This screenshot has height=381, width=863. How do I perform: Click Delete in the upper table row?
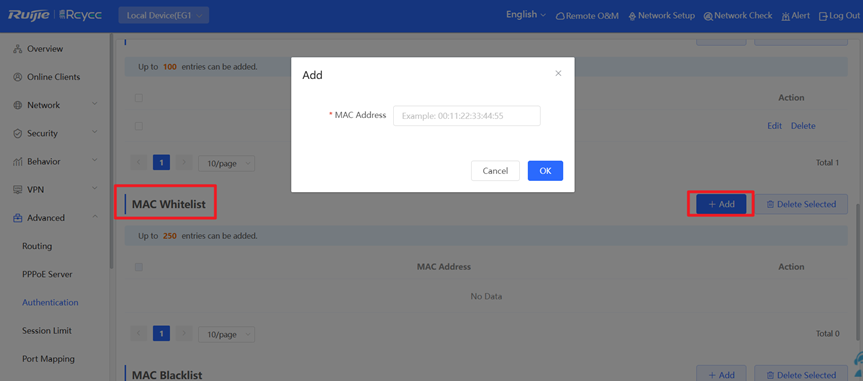(x=803, y=126)
